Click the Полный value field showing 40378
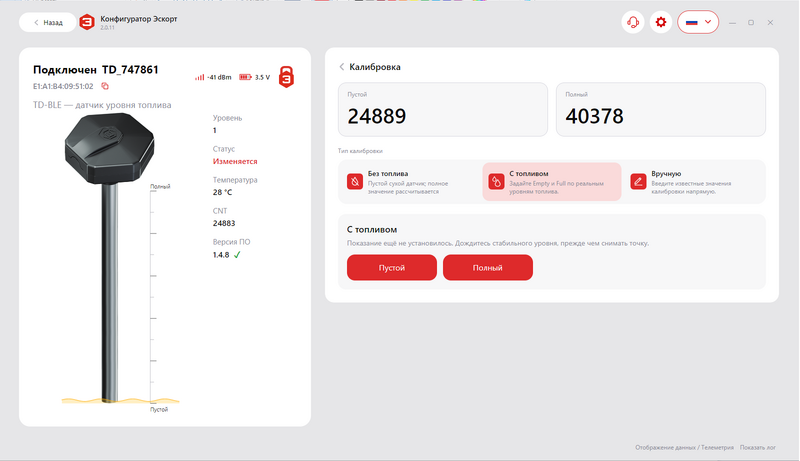The width and height of the screenshot is (800, 461). coord(661,110)
